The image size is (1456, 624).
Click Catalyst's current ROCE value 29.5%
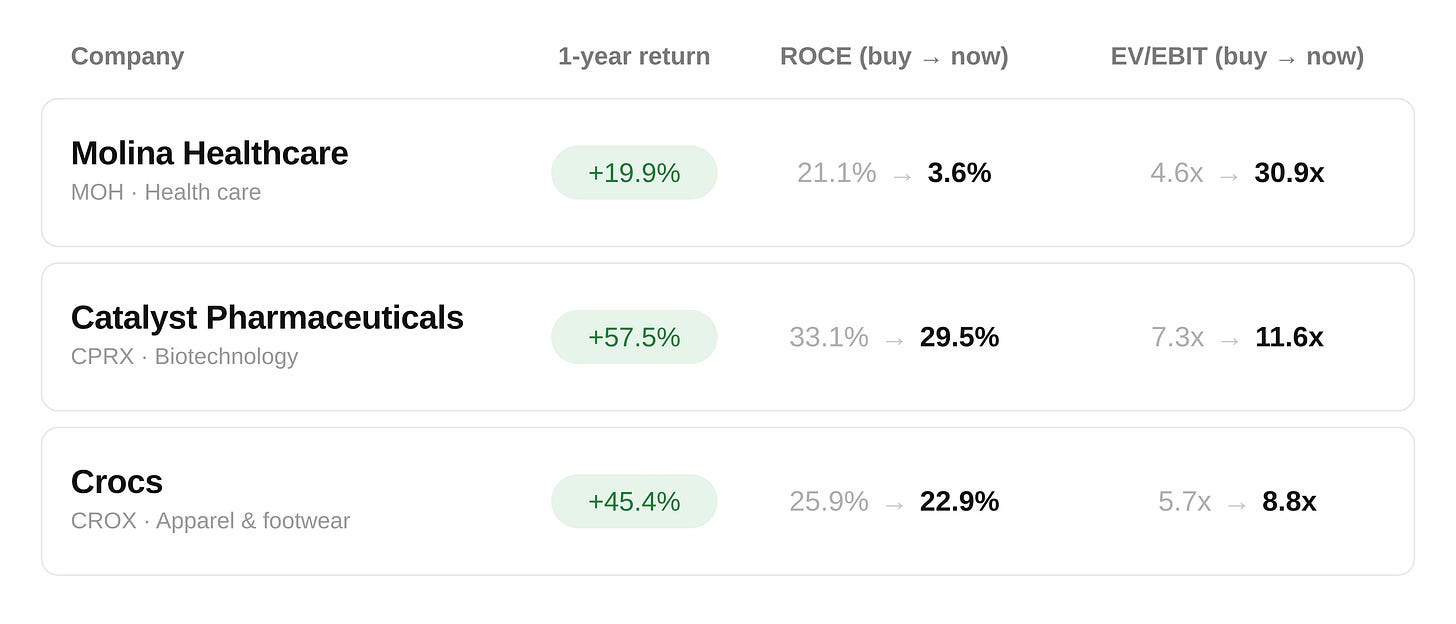pos(959,337)
